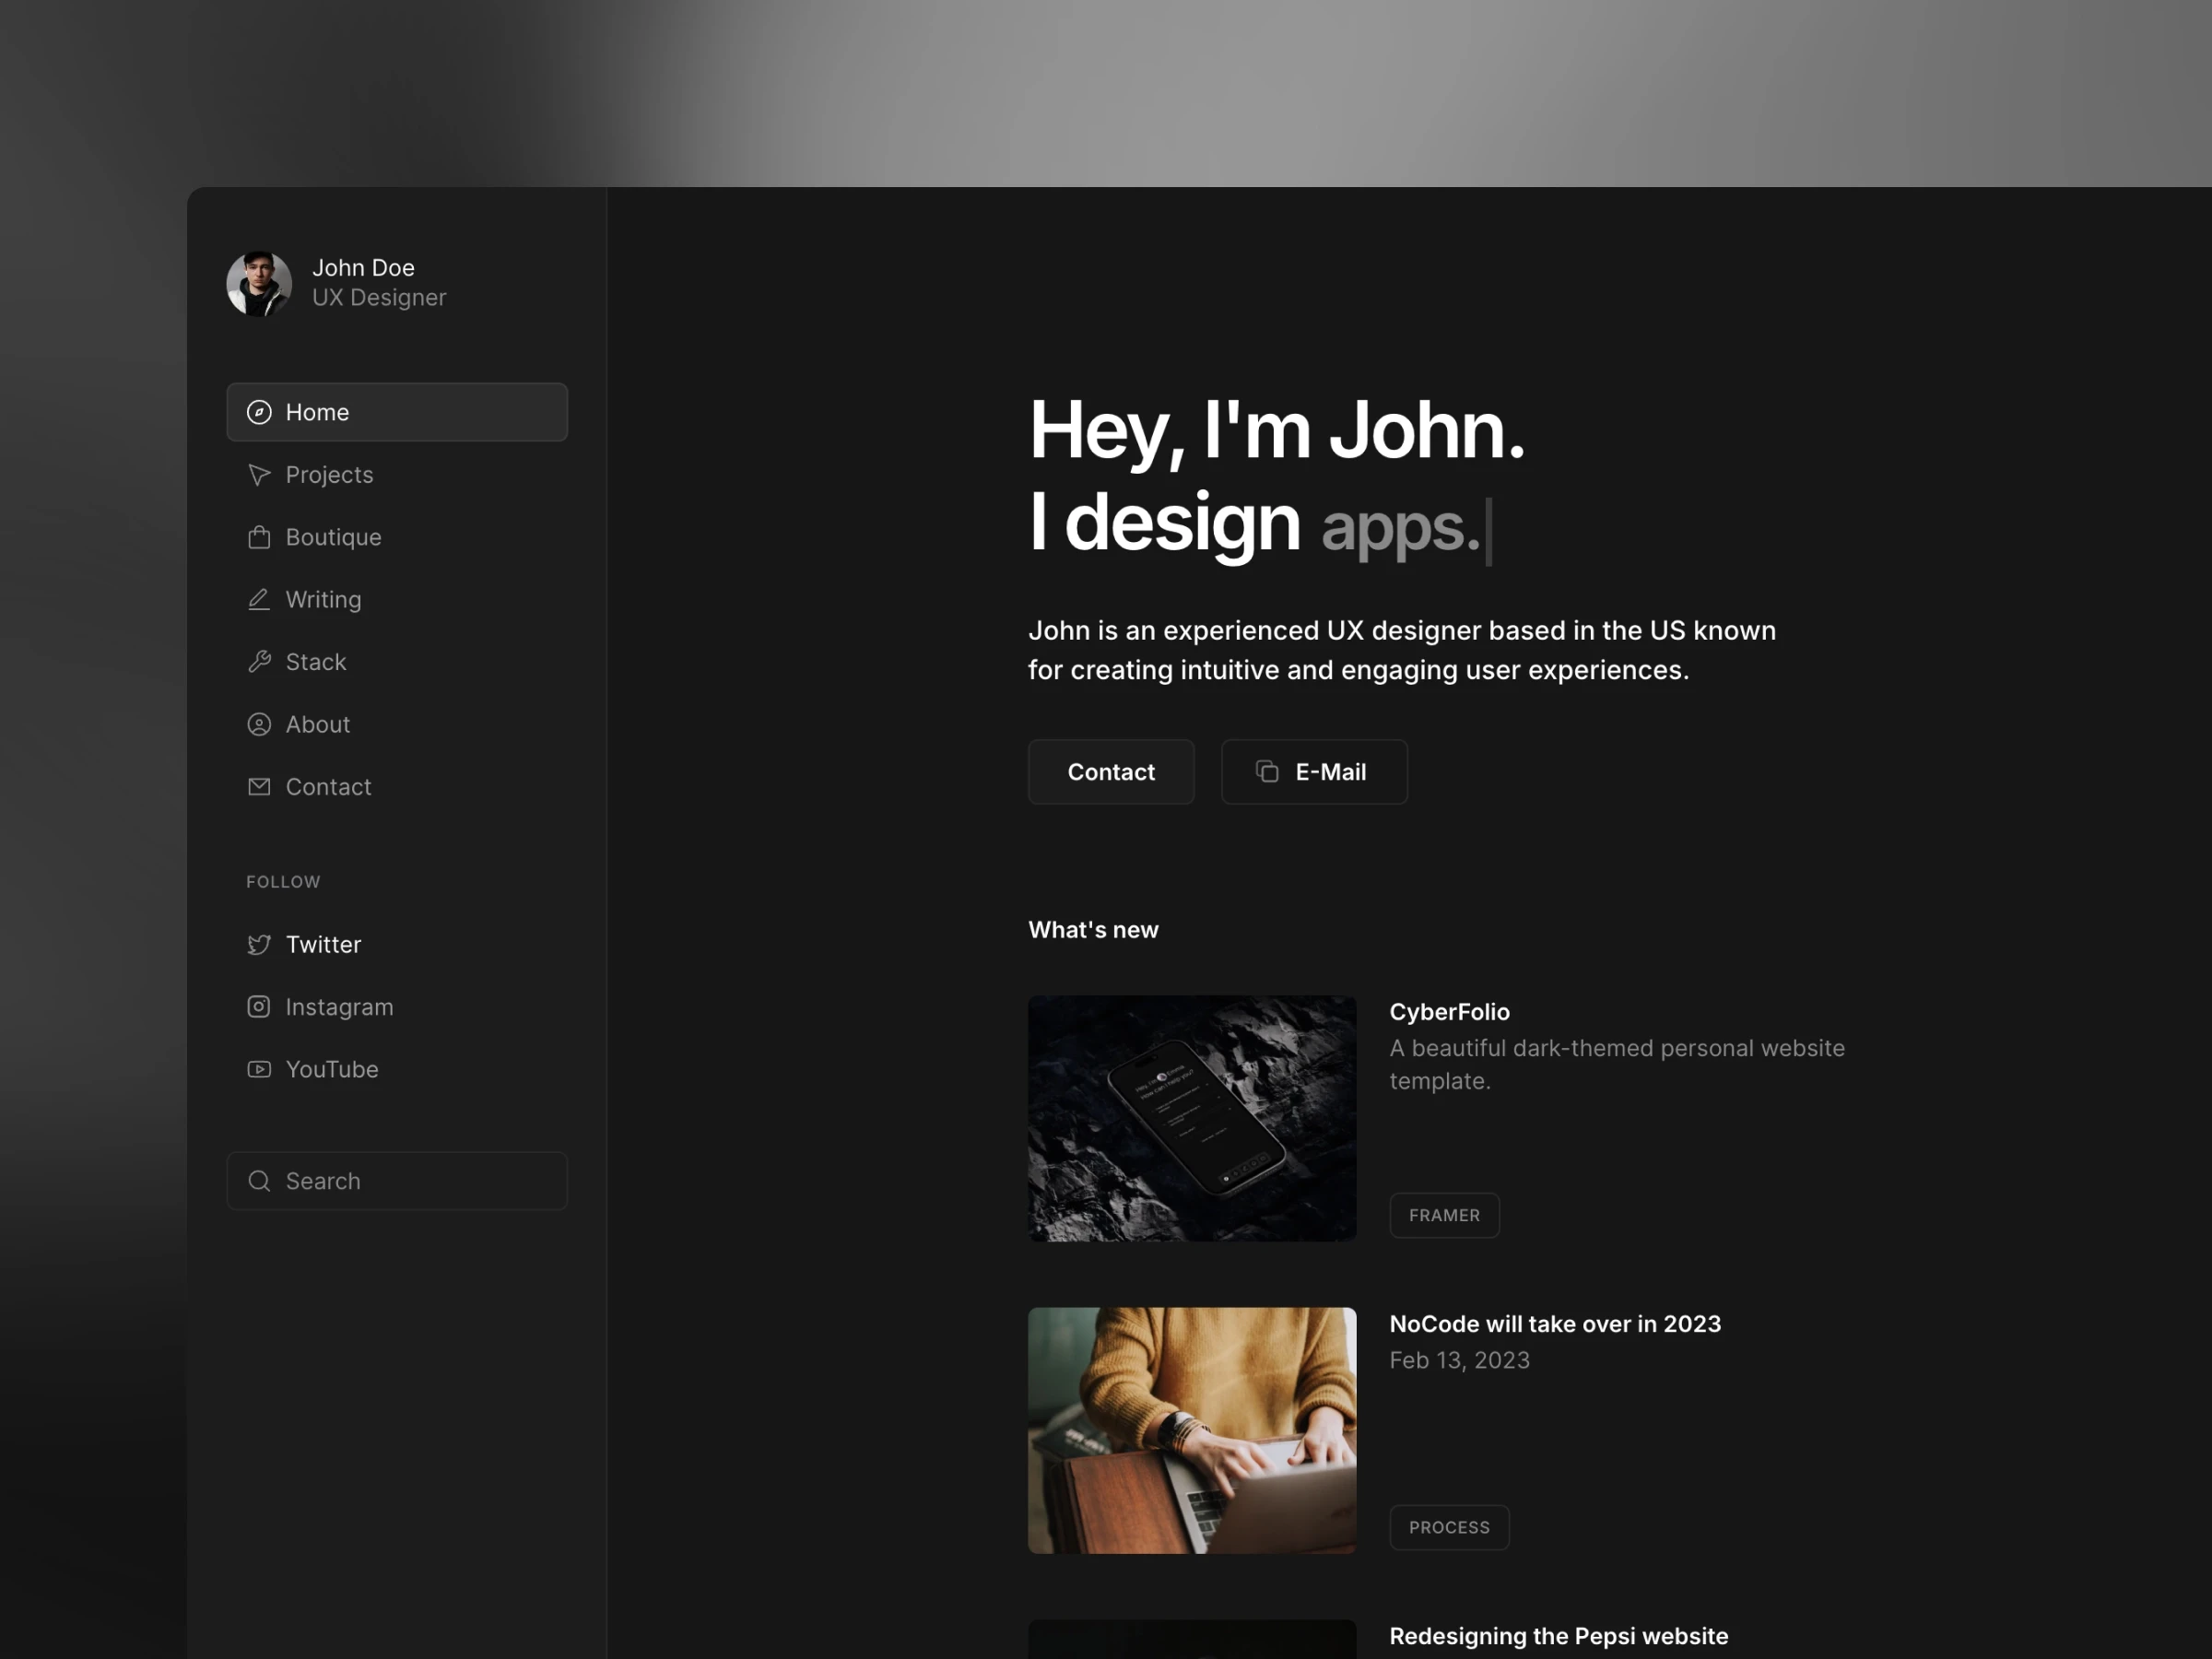The image size is (2212, 1659).
Task: Click the Projects cursor icon
Action: (x=259, y=475)
